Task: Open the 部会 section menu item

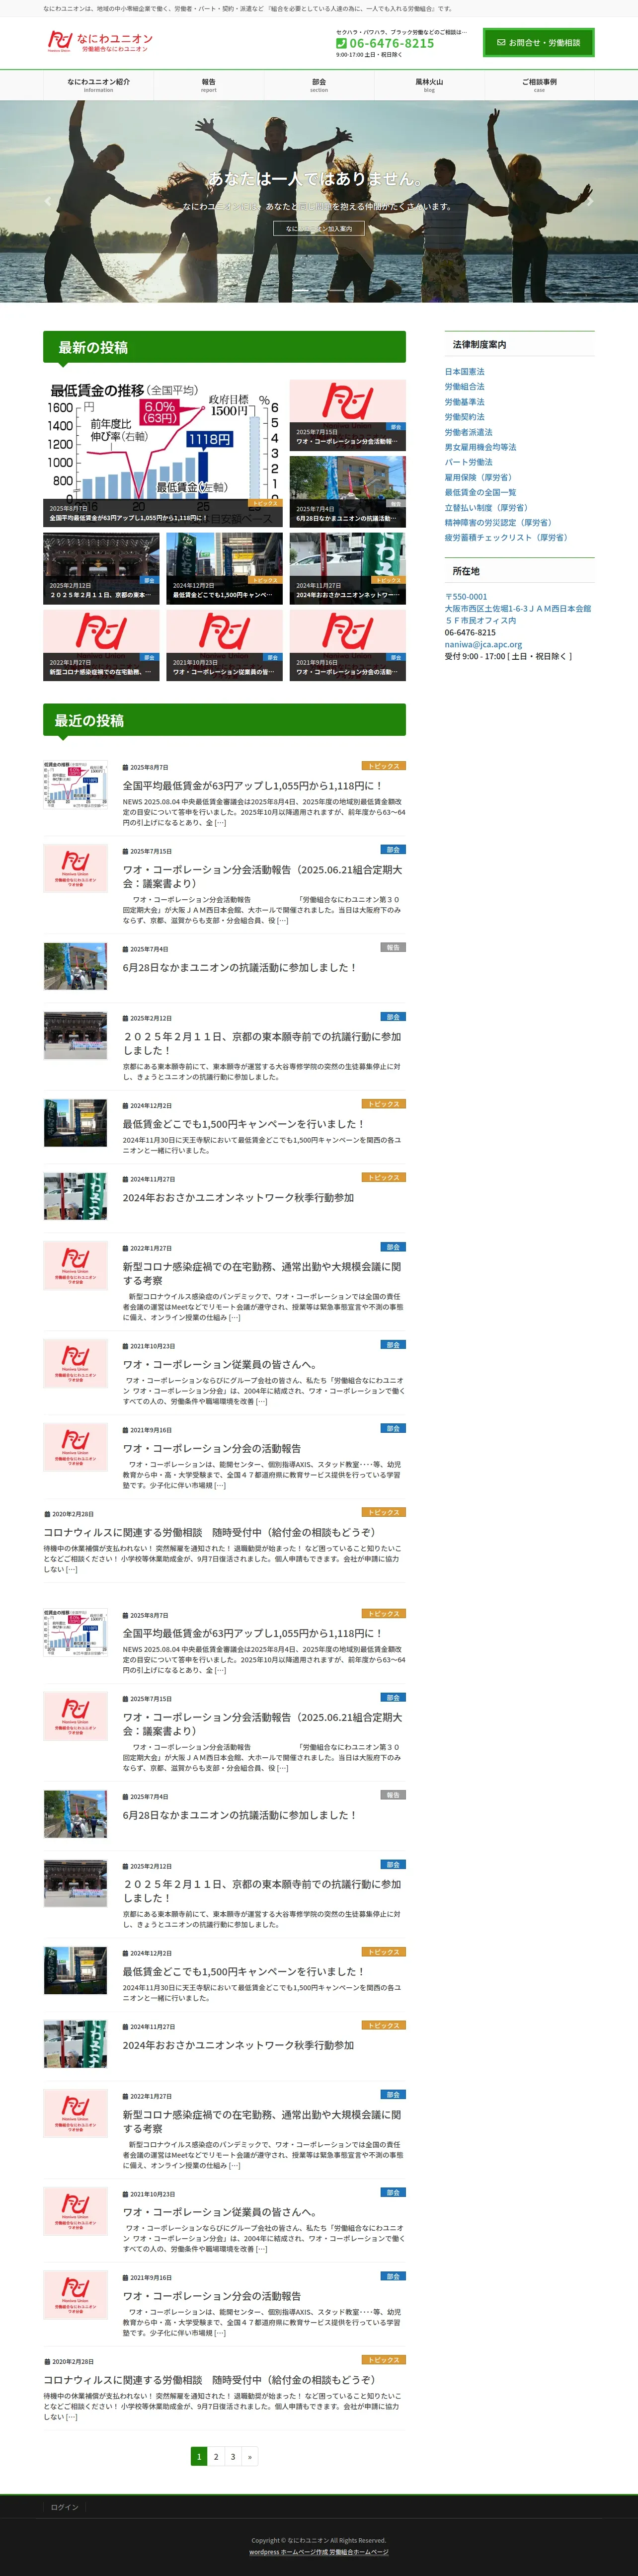Action: (x=319, y=85)
